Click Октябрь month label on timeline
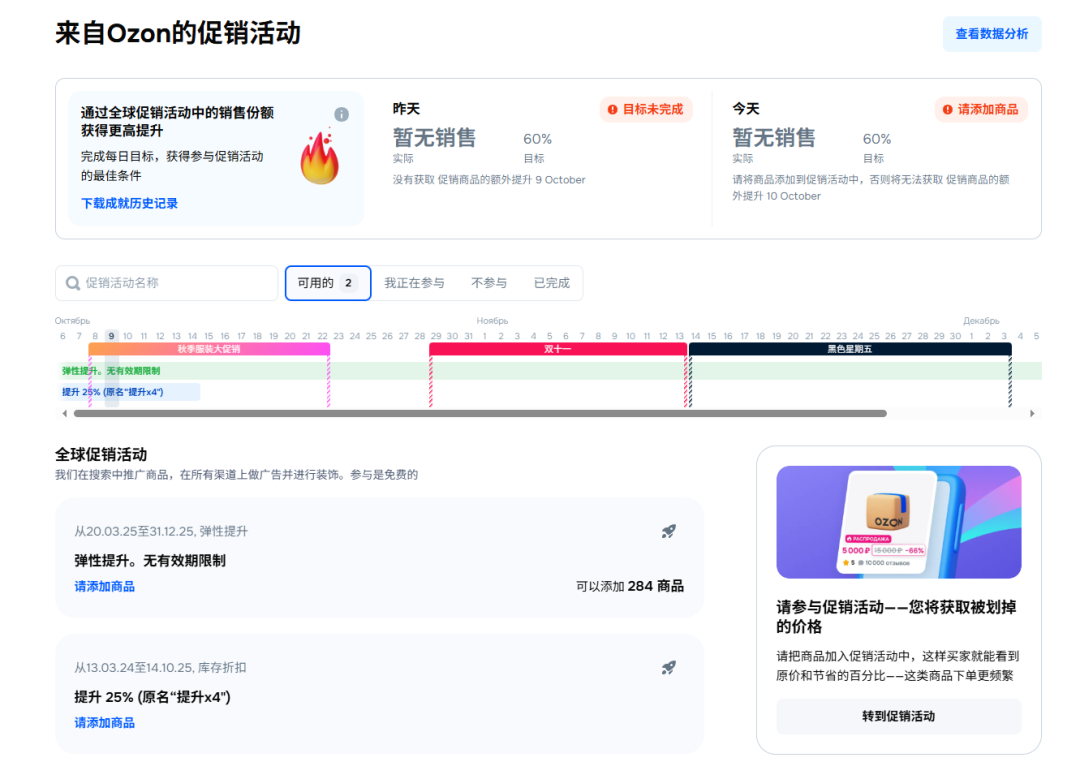 point(72,321)
